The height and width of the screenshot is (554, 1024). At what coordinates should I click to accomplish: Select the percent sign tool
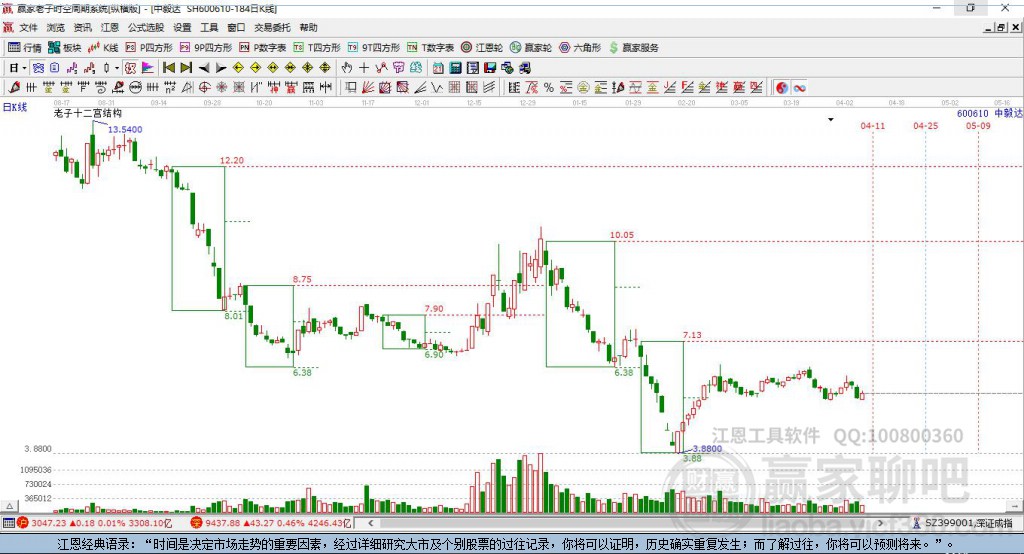(549, 88)
